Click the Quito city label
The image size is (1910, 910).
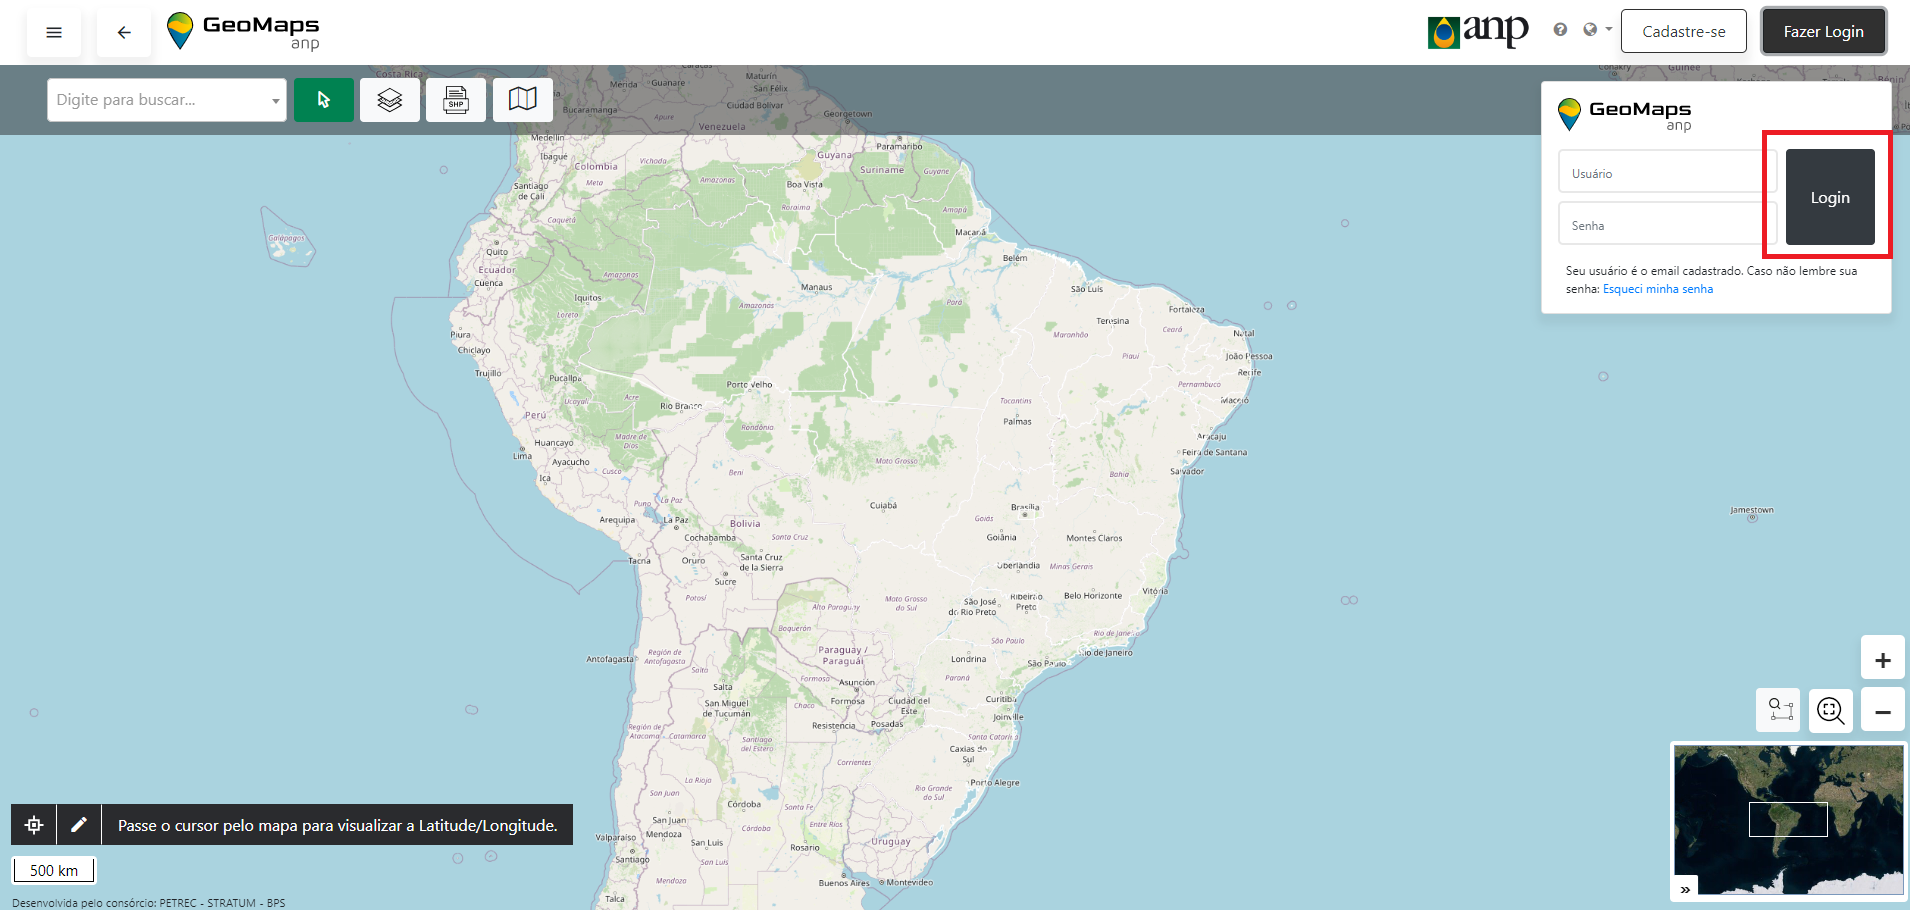pos(497,252)
